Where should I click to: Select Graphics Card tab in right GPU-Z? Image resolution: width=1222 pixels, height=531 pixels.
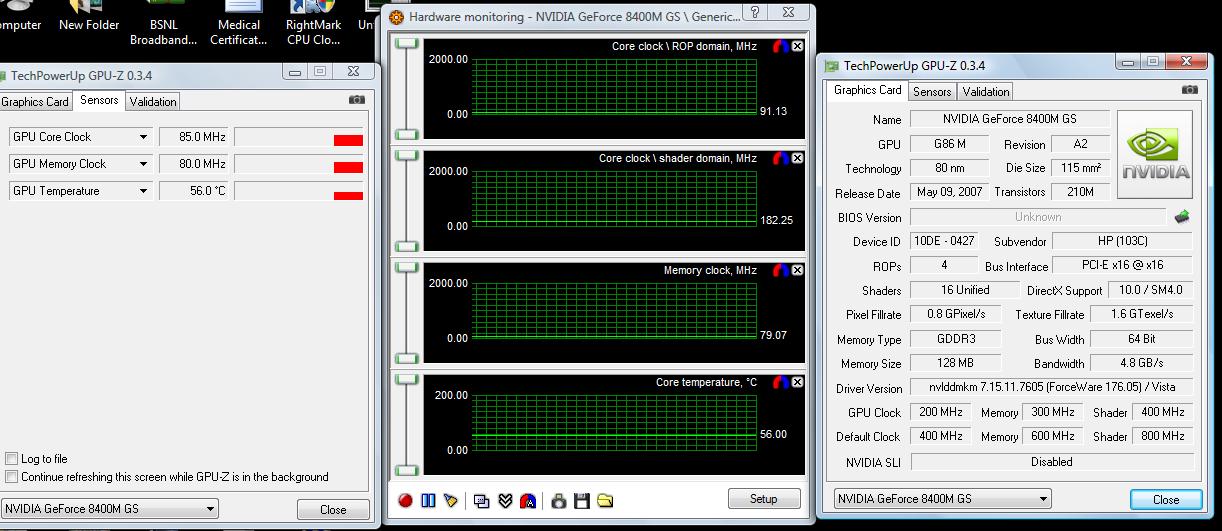coord(867,90)
